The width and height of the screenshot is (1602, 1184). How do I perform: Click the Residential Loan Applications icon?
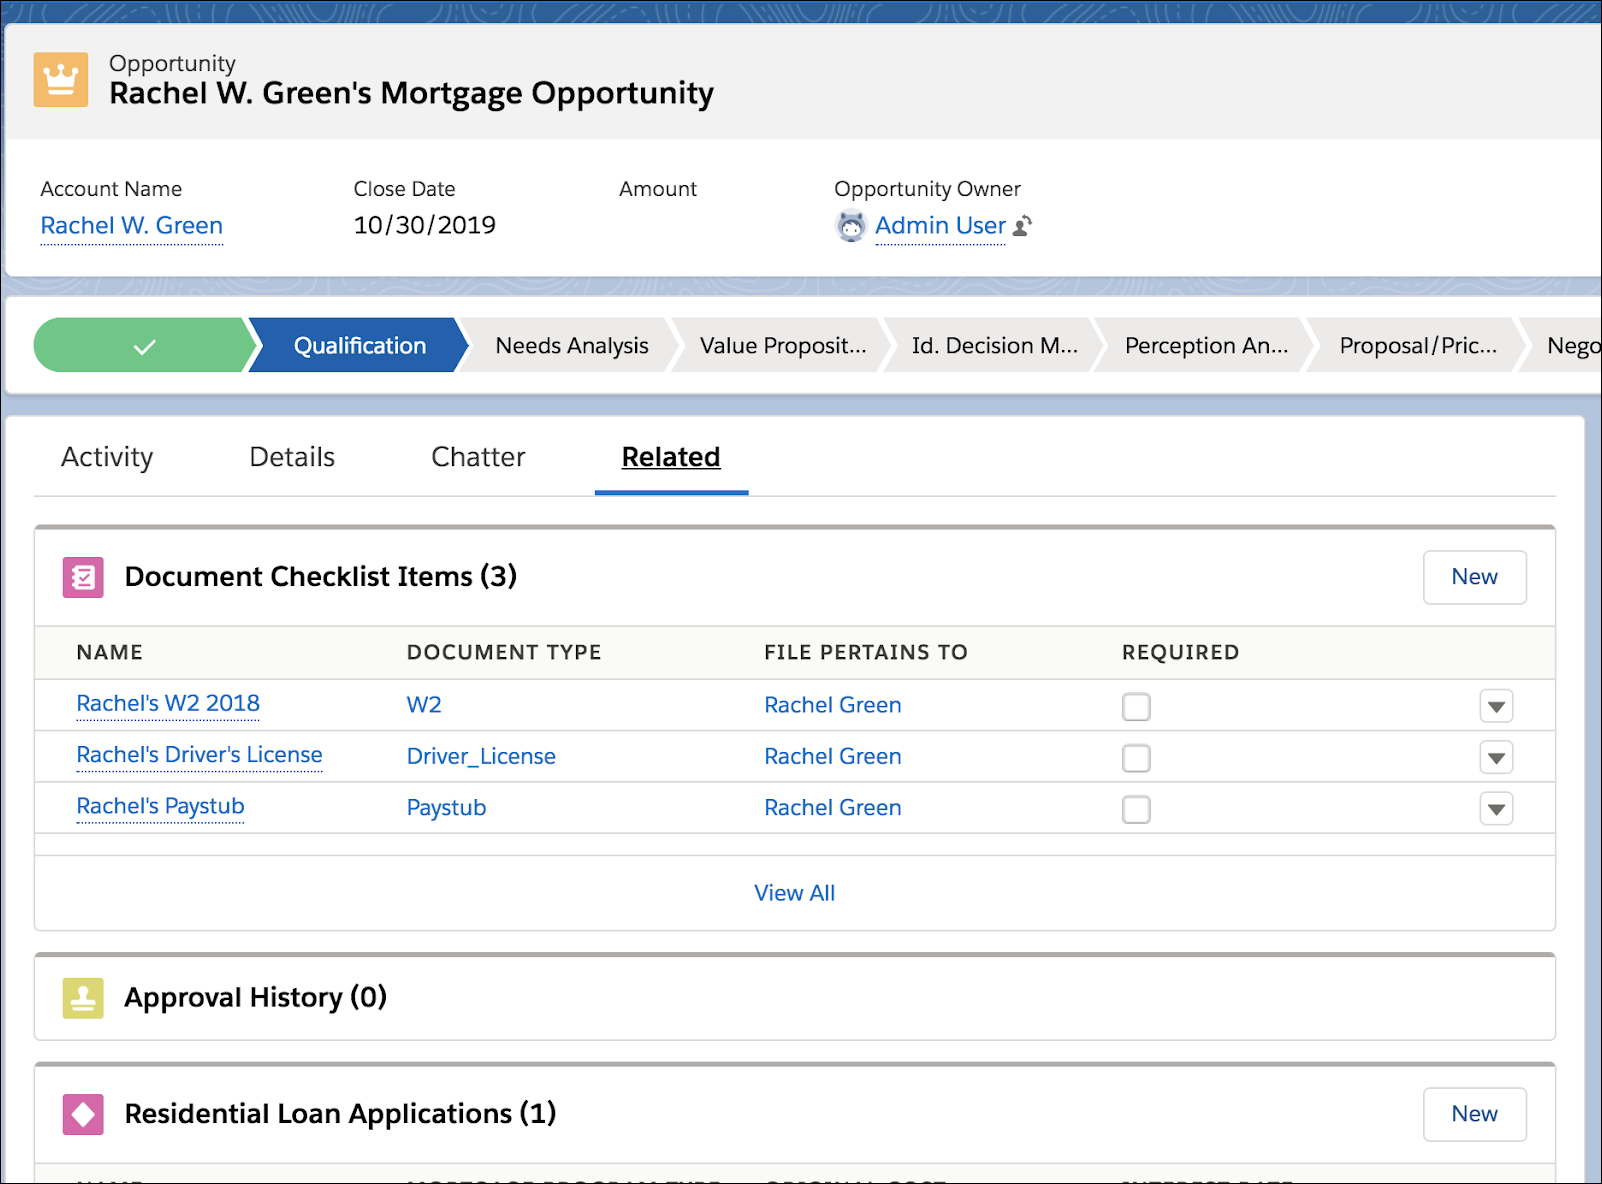[x=83, y=1114]
